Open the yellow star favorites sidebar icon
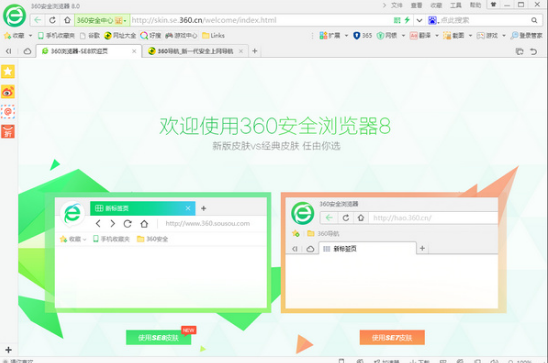The width and height of the screenshot is (548, 363). pyautogui.click(x=8, y=71)
